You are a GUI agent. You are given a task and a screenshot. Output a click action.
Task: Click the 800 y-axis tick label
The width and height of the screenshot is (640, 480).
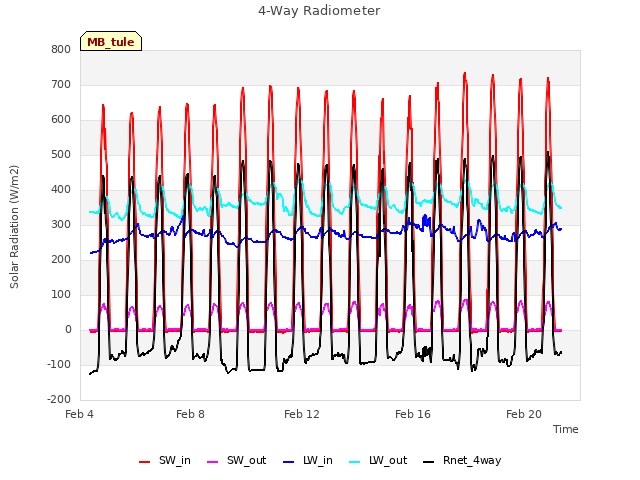(x=61, y=49)
